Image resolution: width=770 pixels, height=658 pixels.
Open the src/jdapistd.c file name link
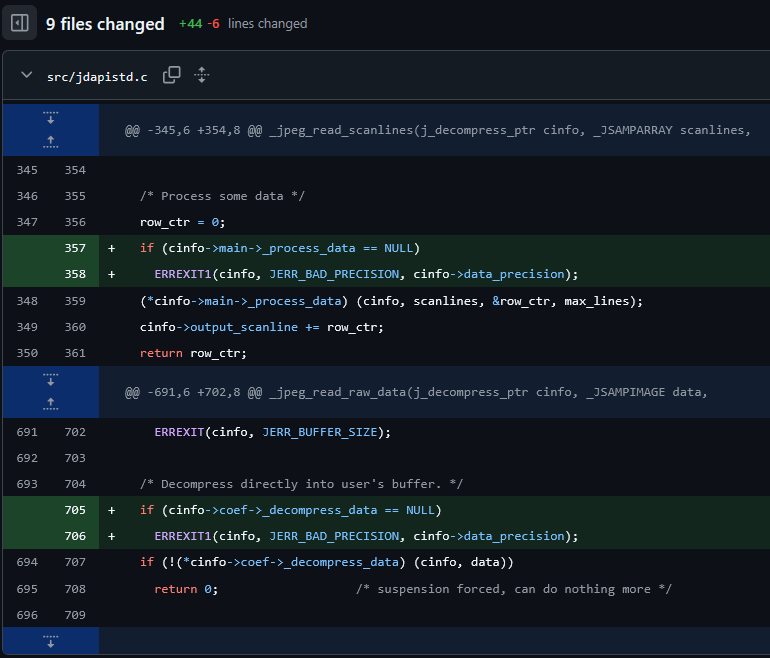(x=96, y=76)
